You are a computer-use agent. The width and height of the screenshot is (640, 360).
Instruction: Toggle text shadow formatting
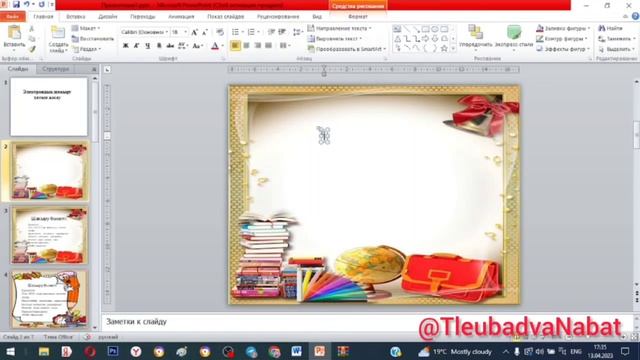[x=159, y=45]
